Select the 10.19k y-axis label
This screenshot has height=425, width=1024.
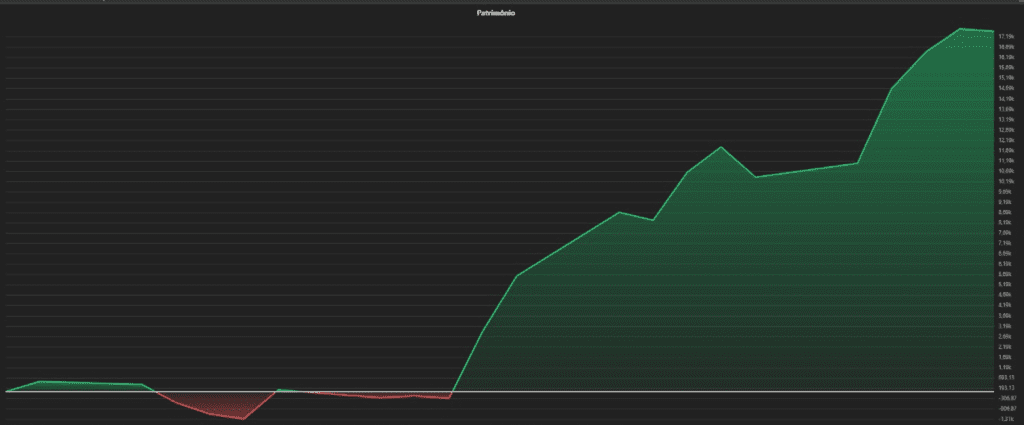tap(1006, 181)
